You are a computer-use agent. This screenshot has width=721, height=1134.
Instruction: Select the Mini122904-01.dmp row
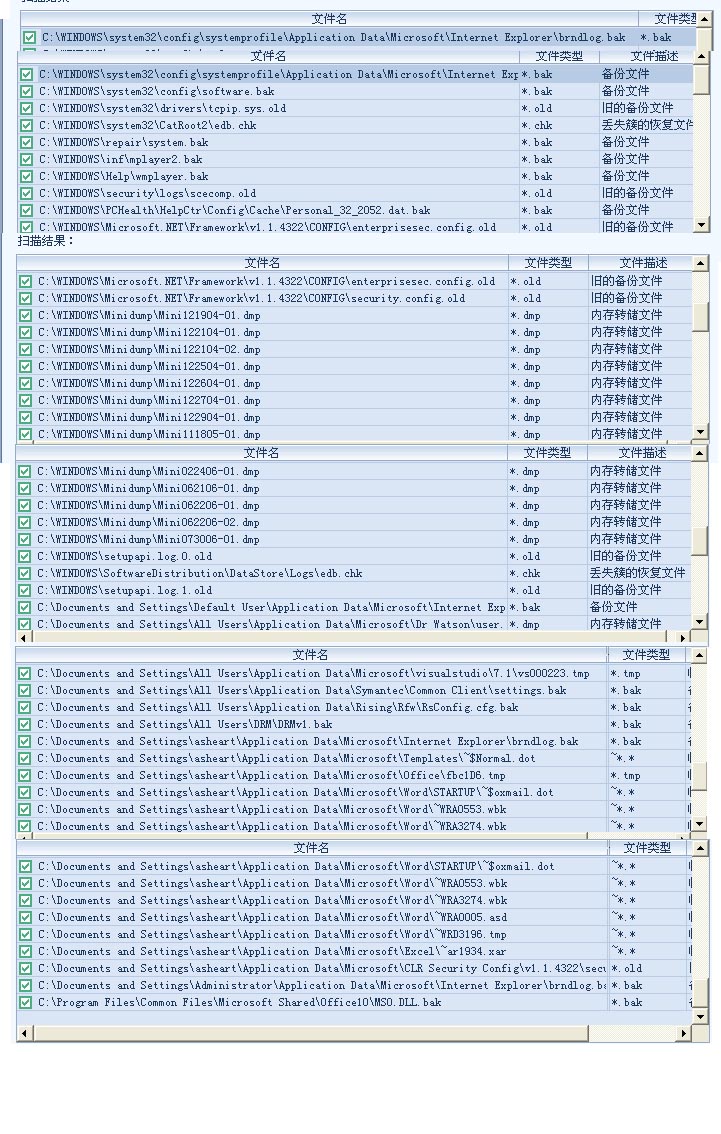(x=354, y=418)
